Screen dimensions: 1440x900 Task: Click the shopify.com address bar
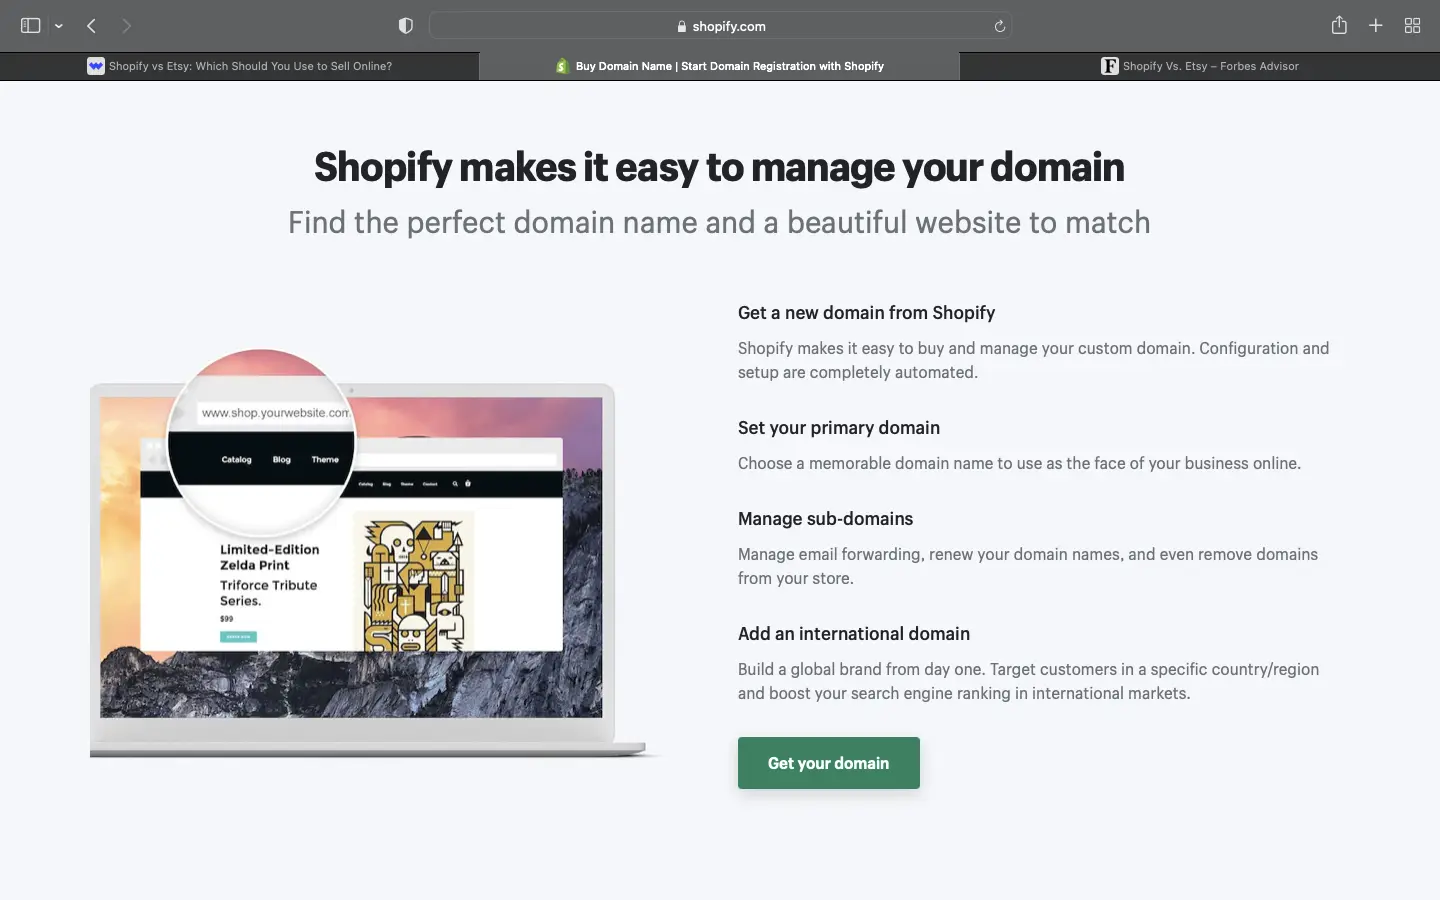[x=720, y=26]
